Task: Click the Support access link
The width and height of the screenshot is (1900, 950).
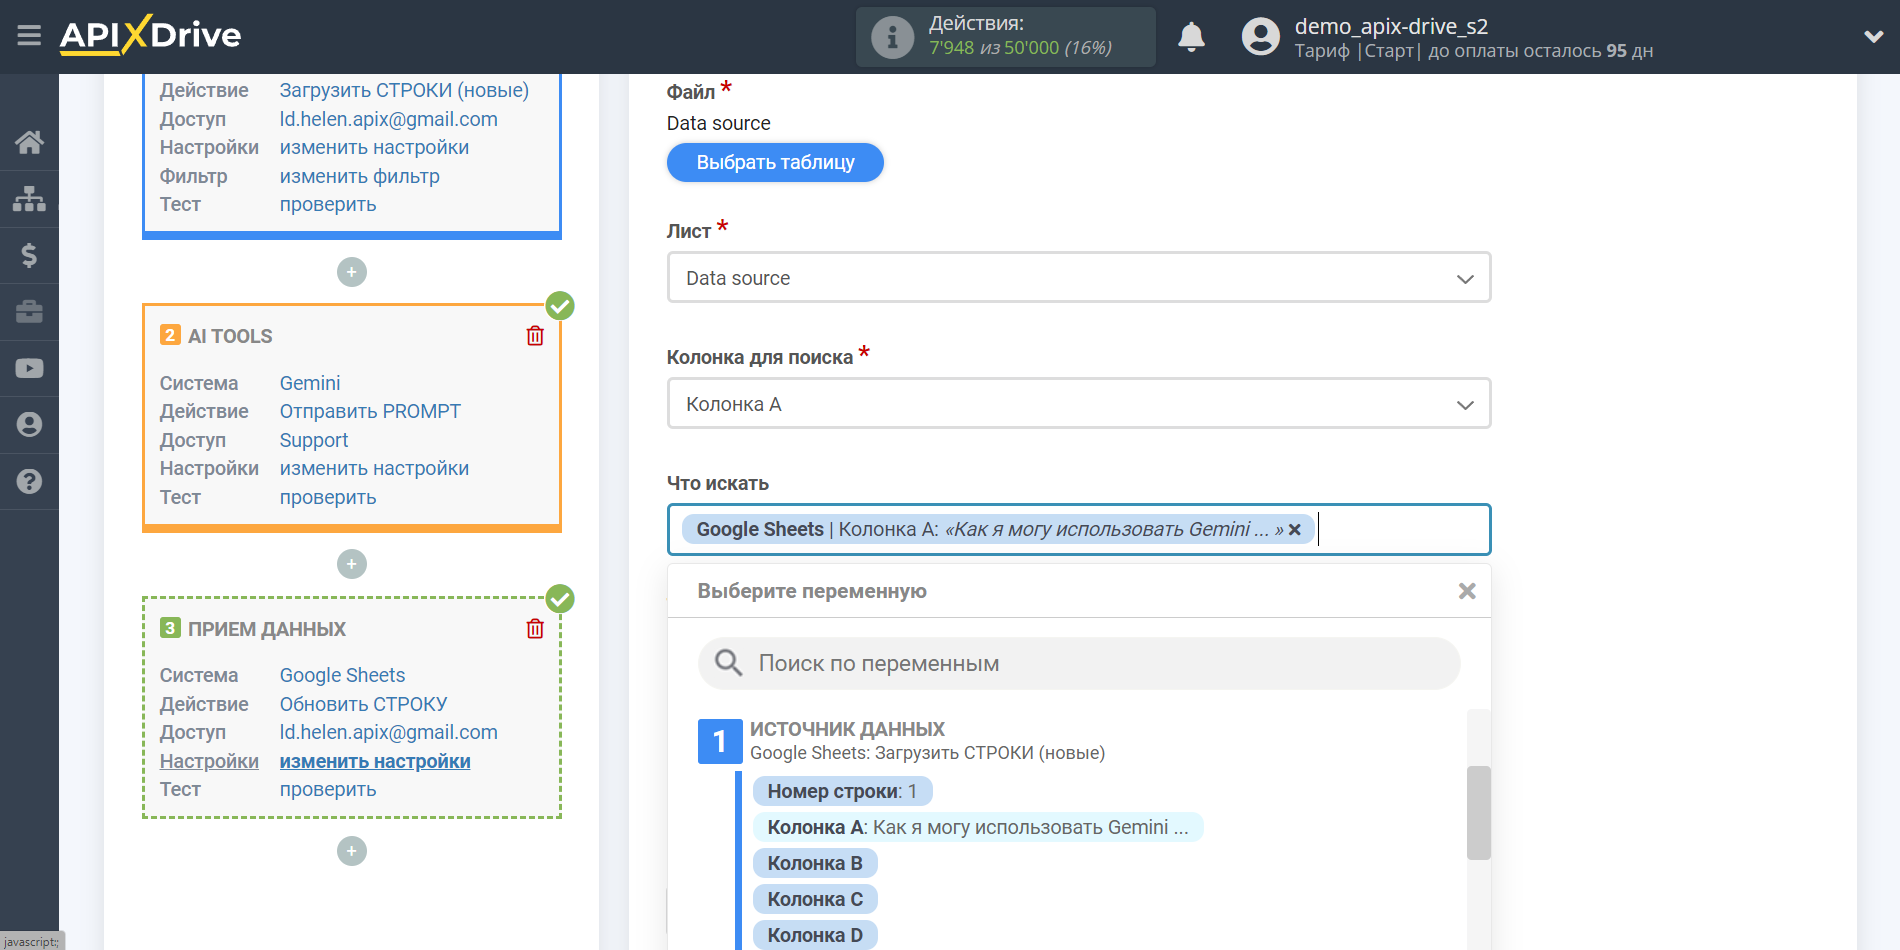Action: 314,440
